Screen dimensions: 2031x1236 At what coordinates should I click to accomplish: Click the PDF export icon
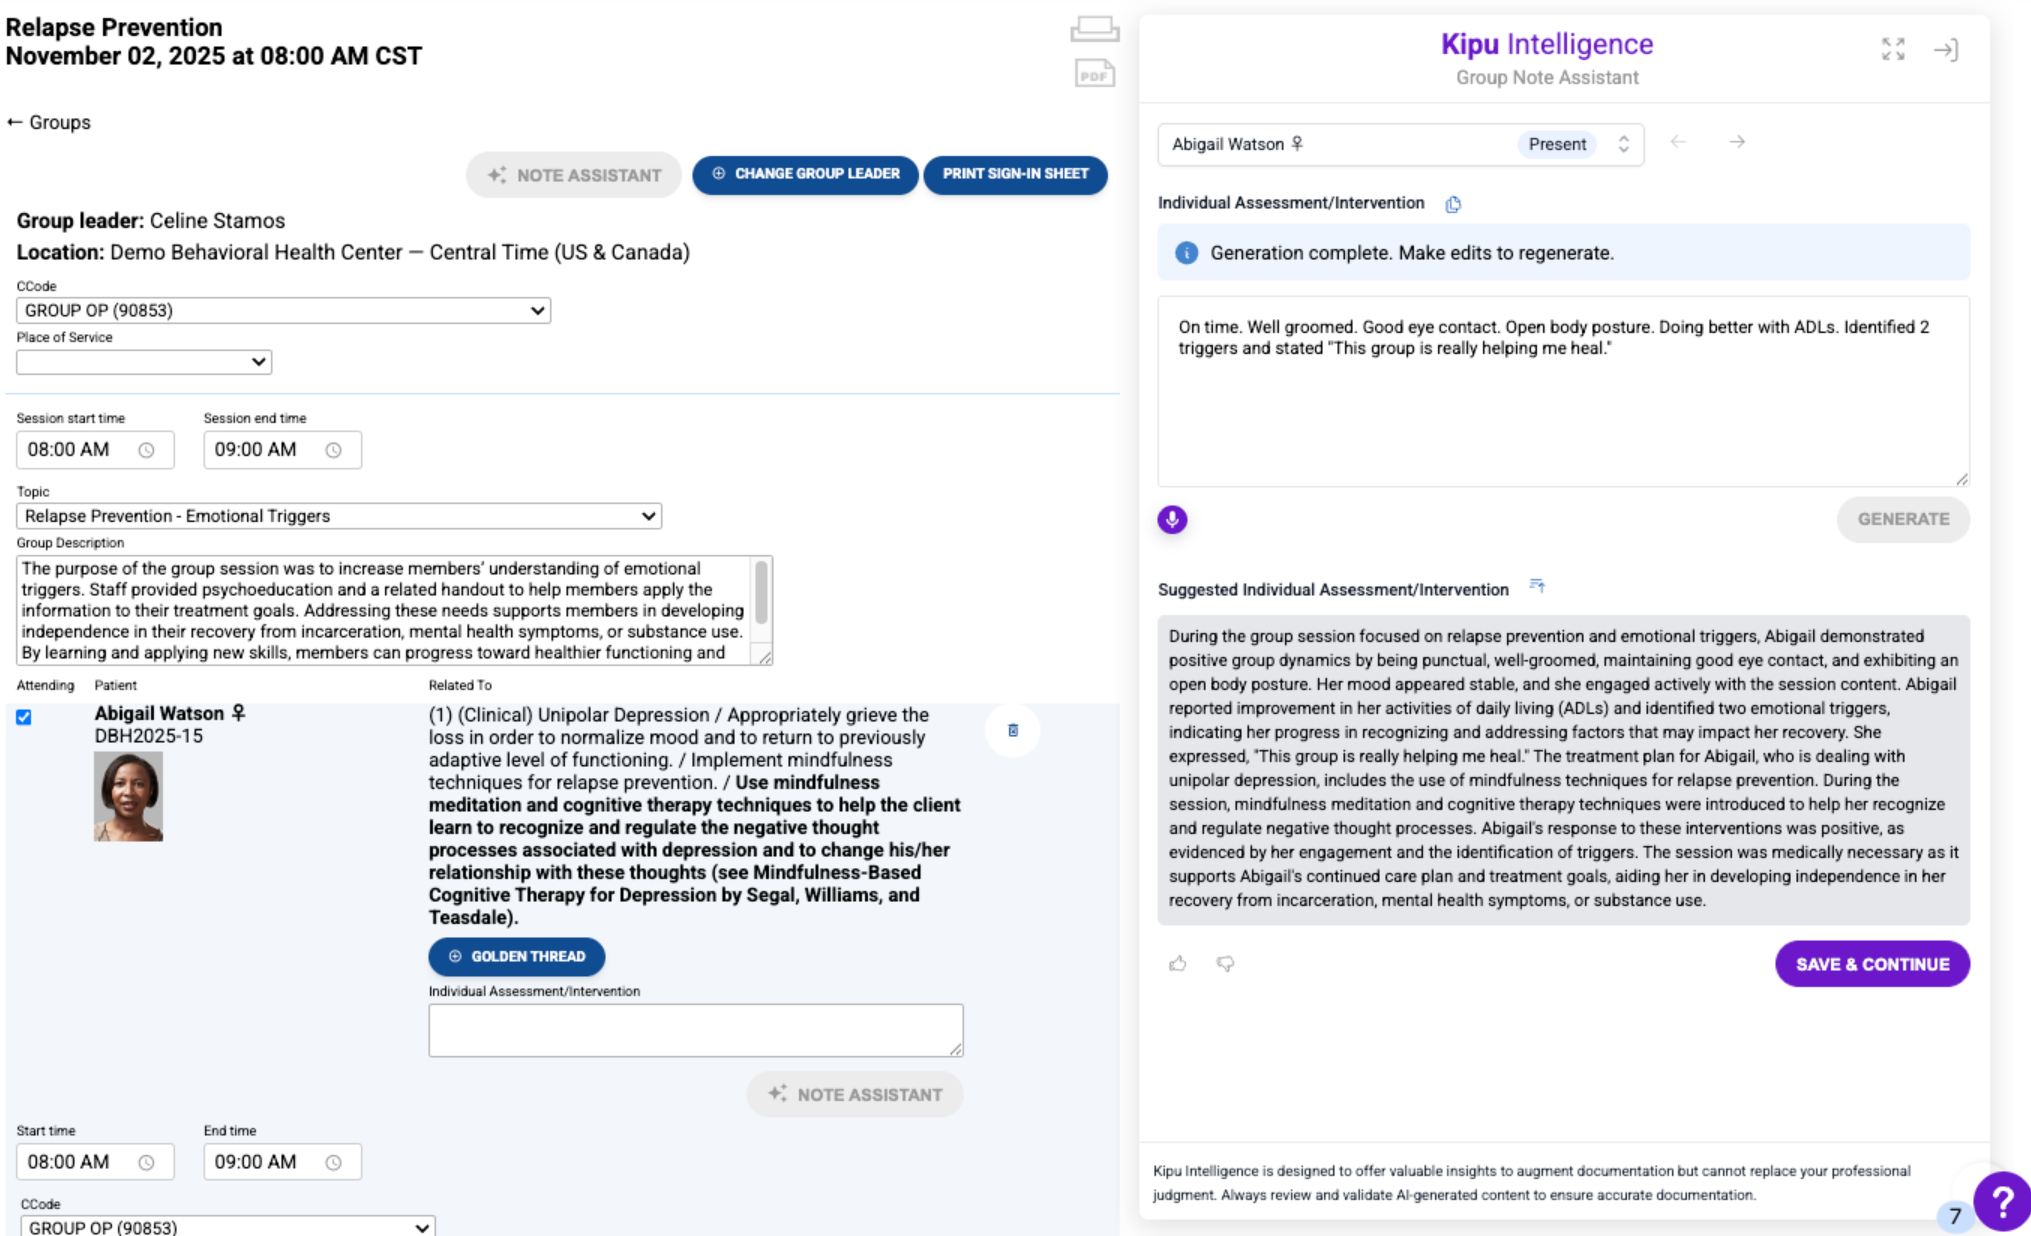pos(1094,74)
